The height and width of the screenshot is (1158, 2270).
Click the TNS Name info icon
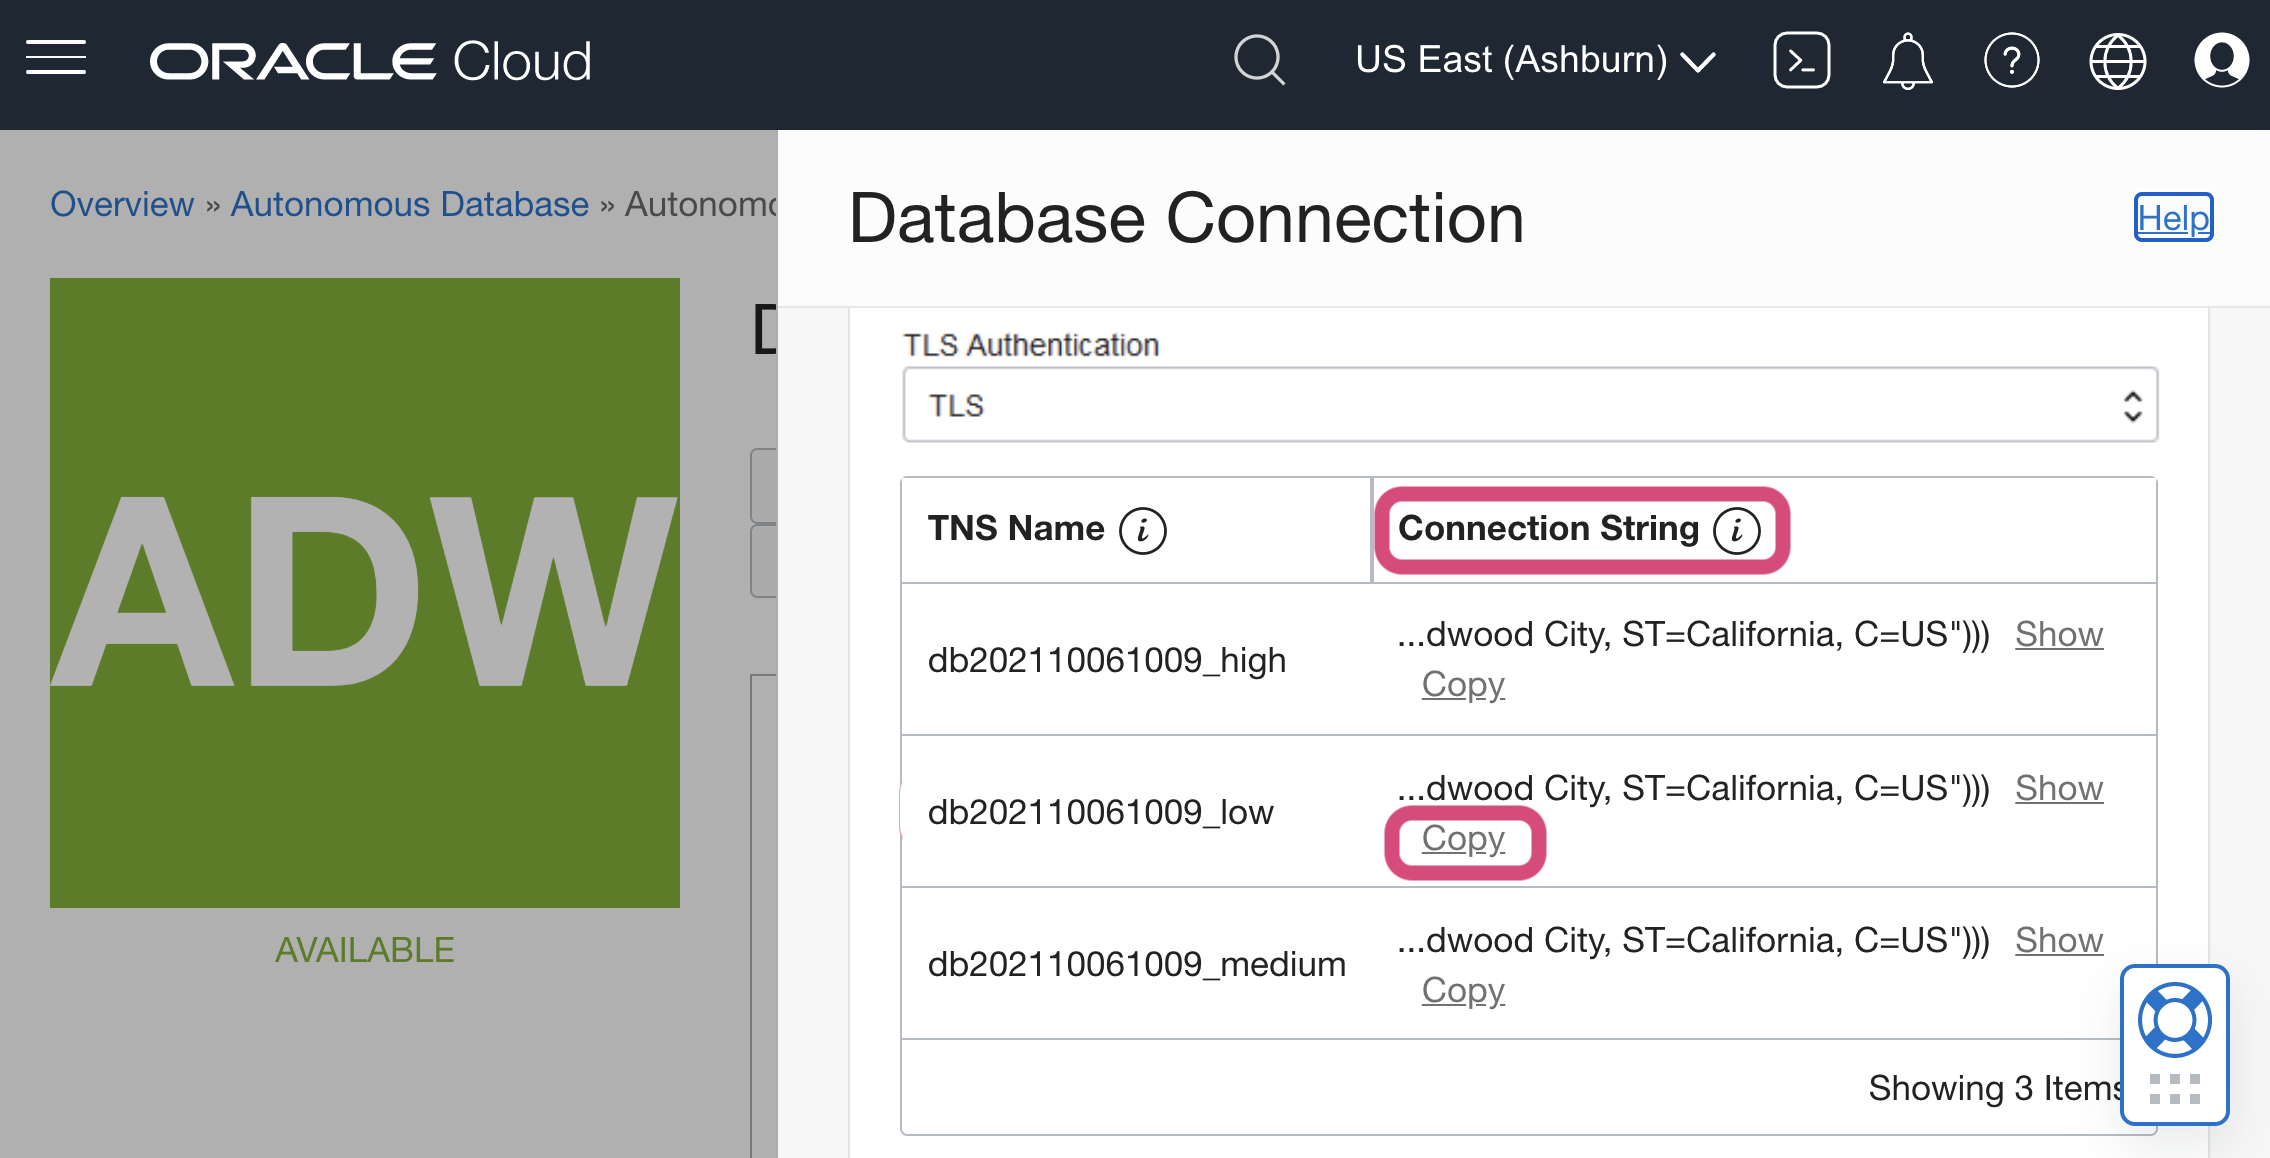point(1142,530)
